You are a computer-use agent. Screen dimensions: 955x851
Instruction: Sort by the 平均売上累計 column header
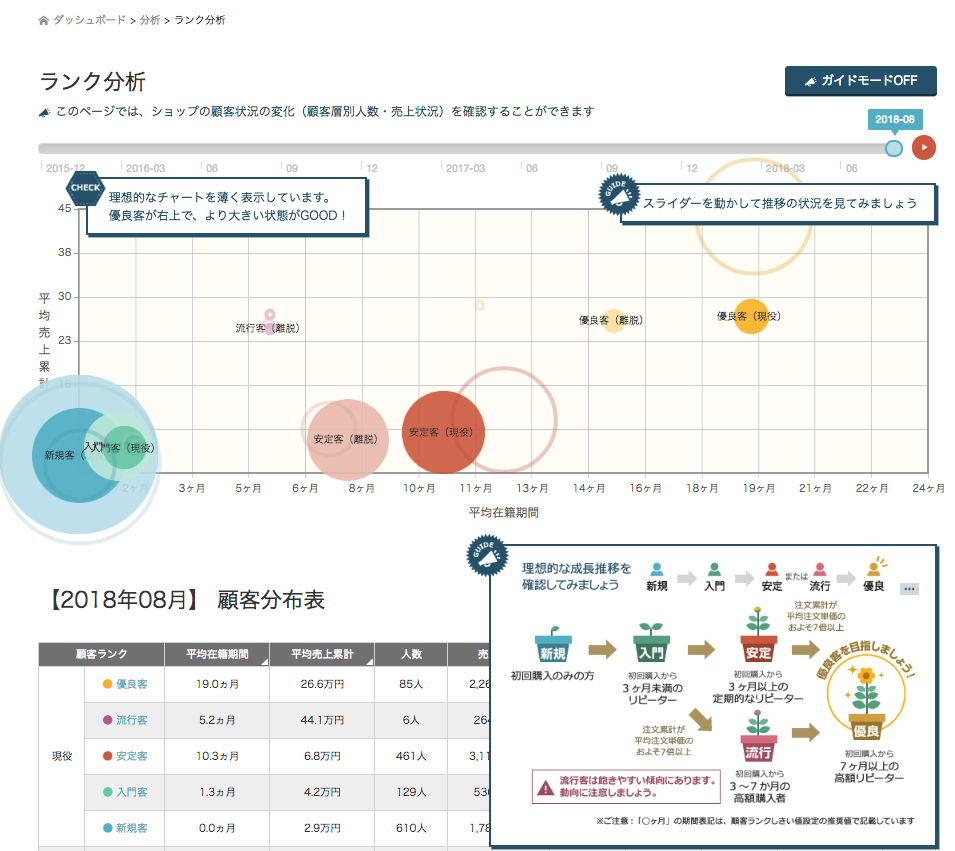tap(324, 655)
